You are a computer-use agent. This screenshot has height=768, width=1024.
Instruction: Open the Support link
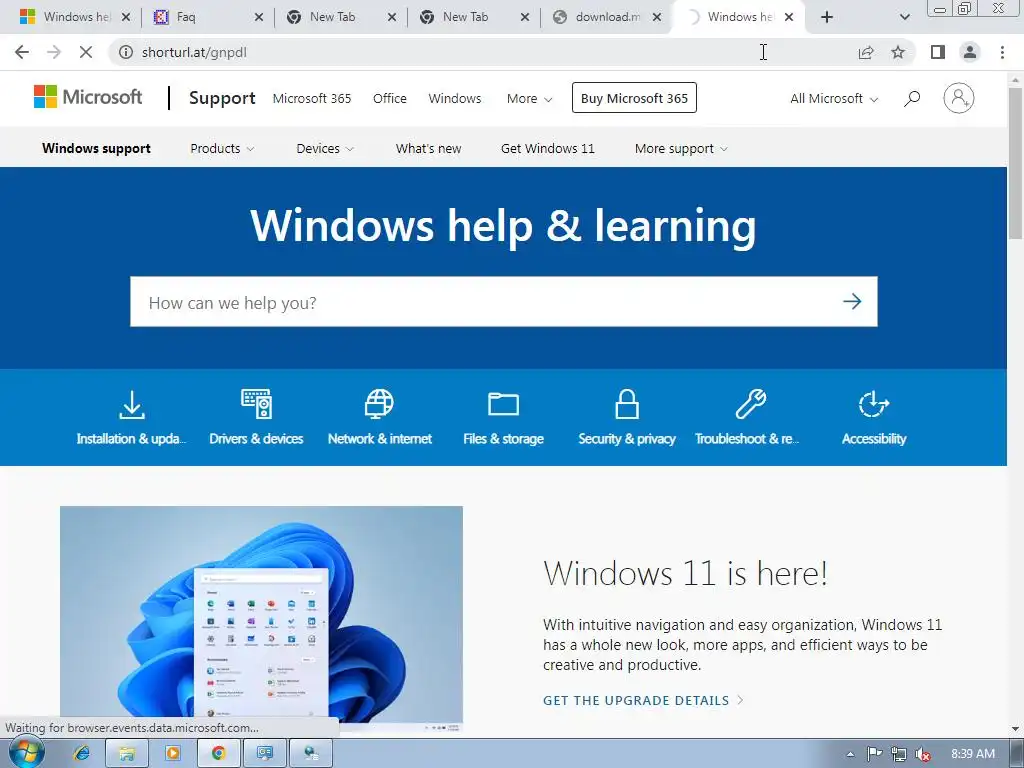pyautogui.click(x=222, y=98)
